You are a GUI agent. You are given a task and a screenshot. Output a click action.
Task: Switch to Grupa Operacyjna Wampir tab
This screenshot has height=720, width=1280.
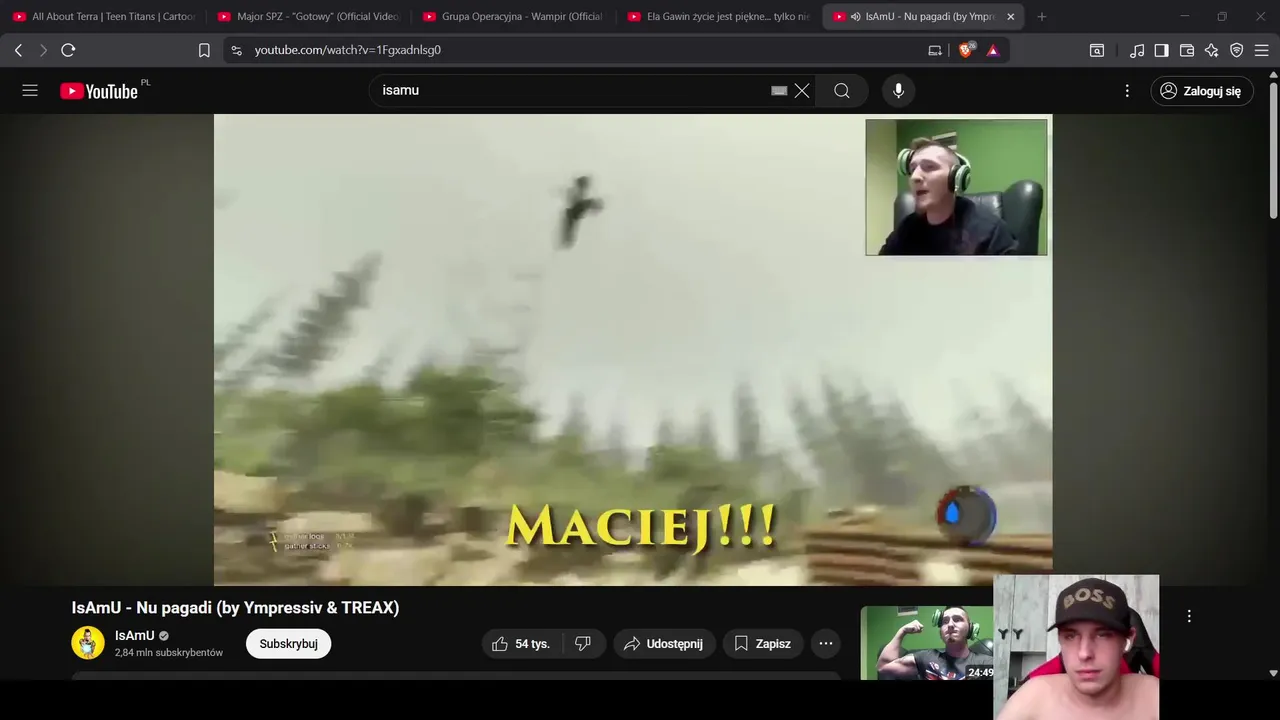(514, 16)
